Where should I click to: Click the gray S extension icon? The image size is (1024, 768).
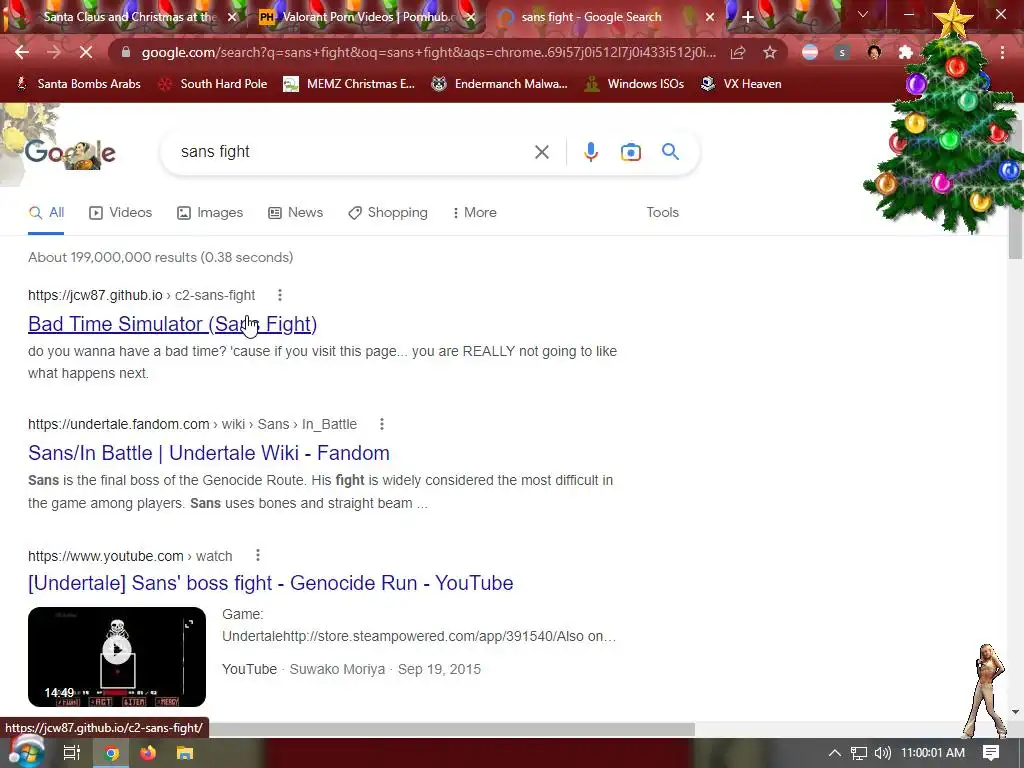(x=842, y=52)
